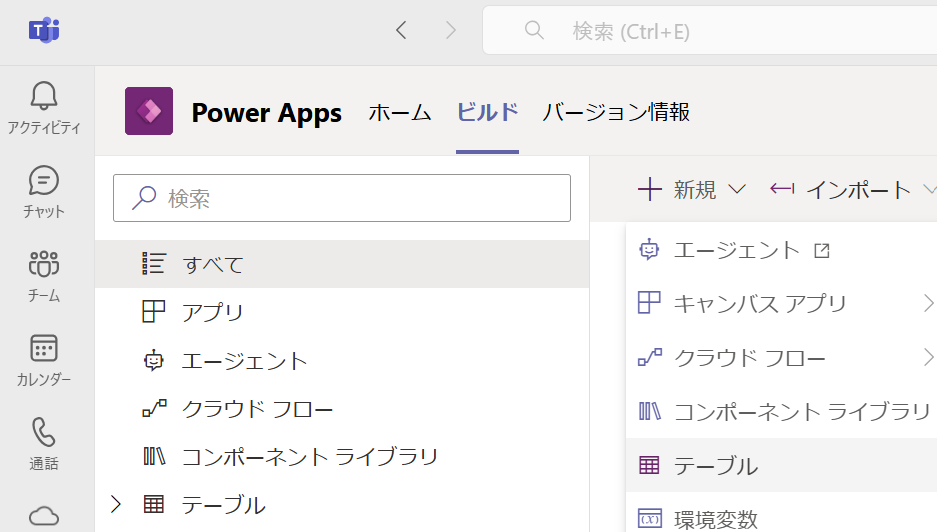Select クラウド フロー in the left list
Image resolution: width=937 pixels, height=532 pixels.
(342, 408)
